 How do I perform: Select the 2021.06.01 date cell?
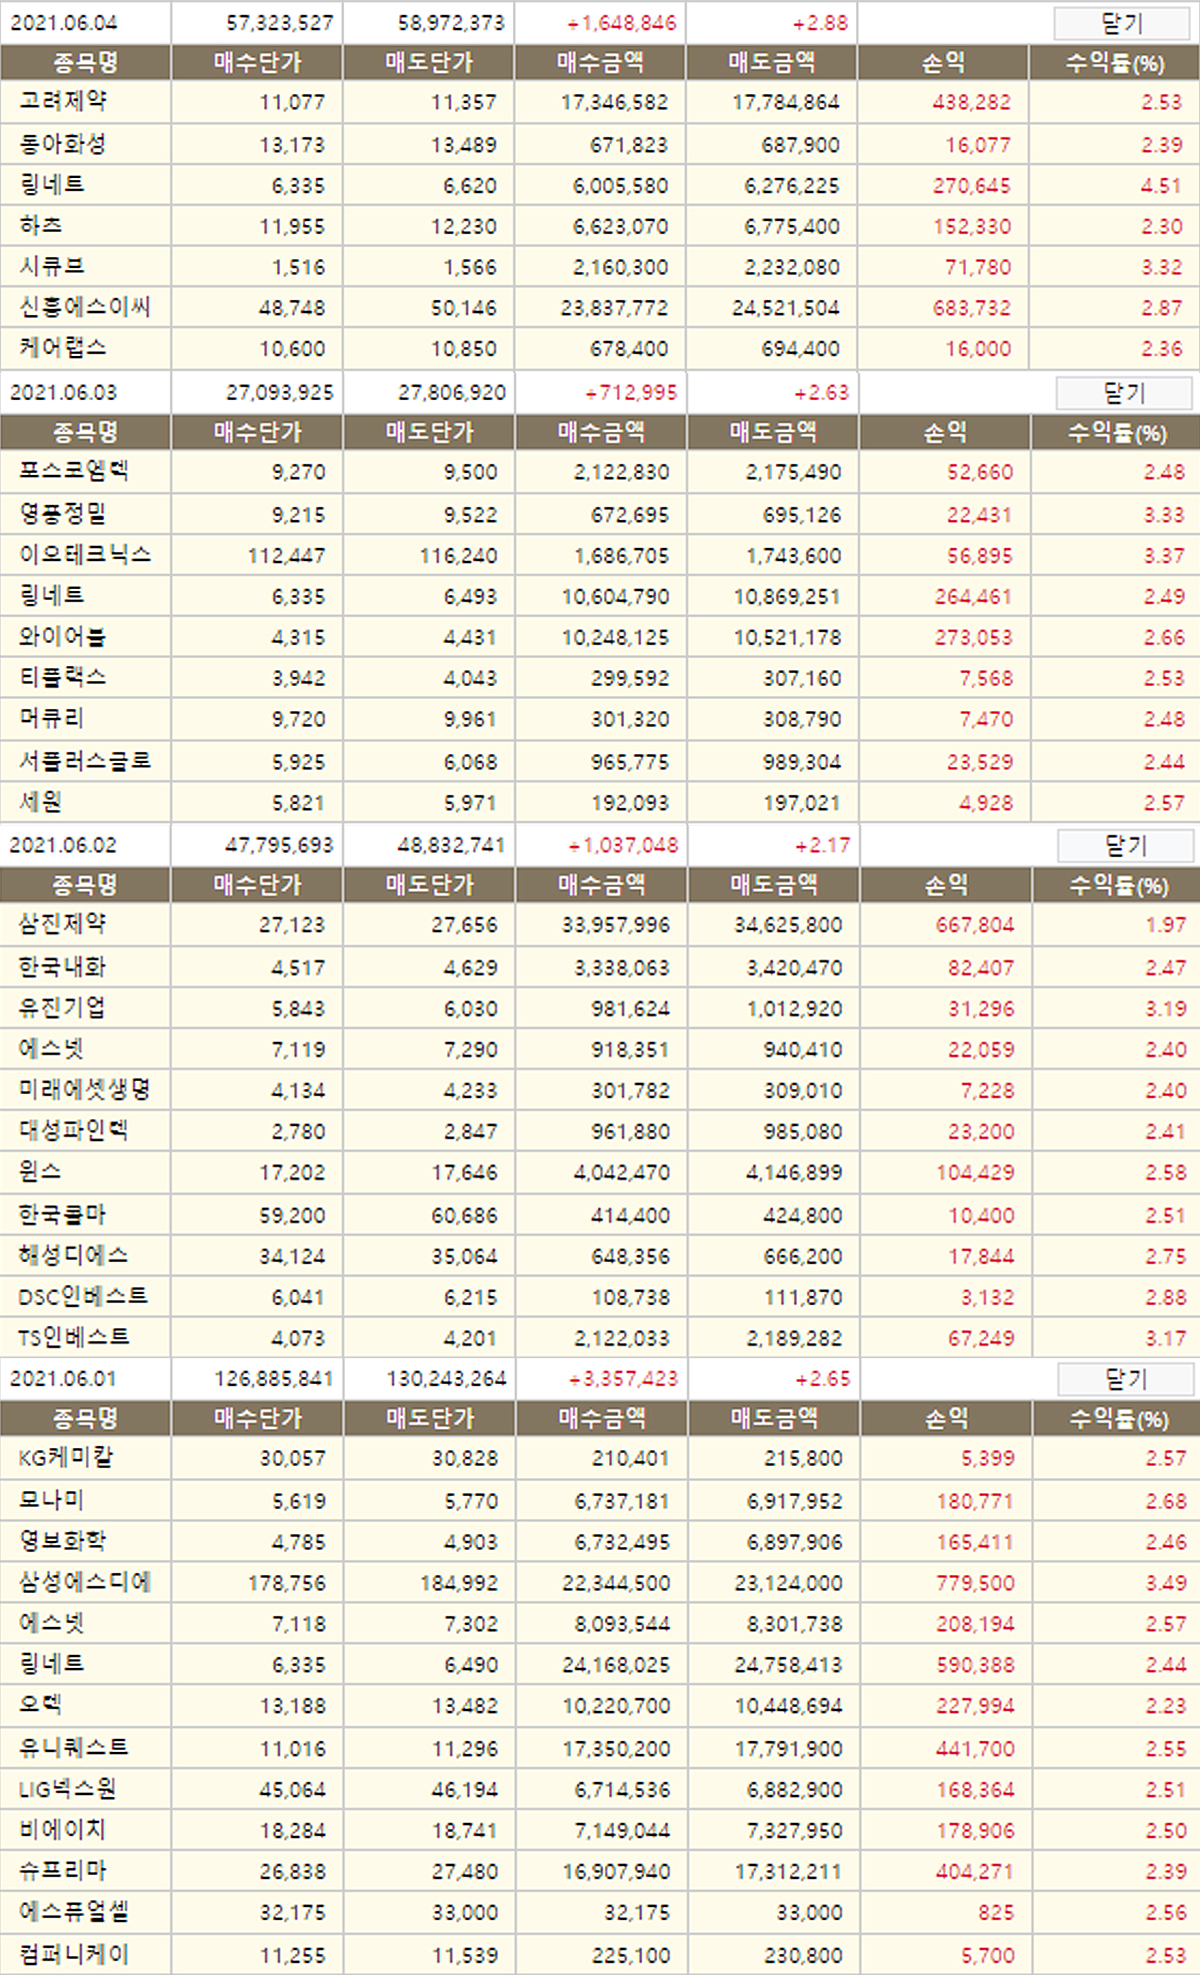pos(63,1379)
